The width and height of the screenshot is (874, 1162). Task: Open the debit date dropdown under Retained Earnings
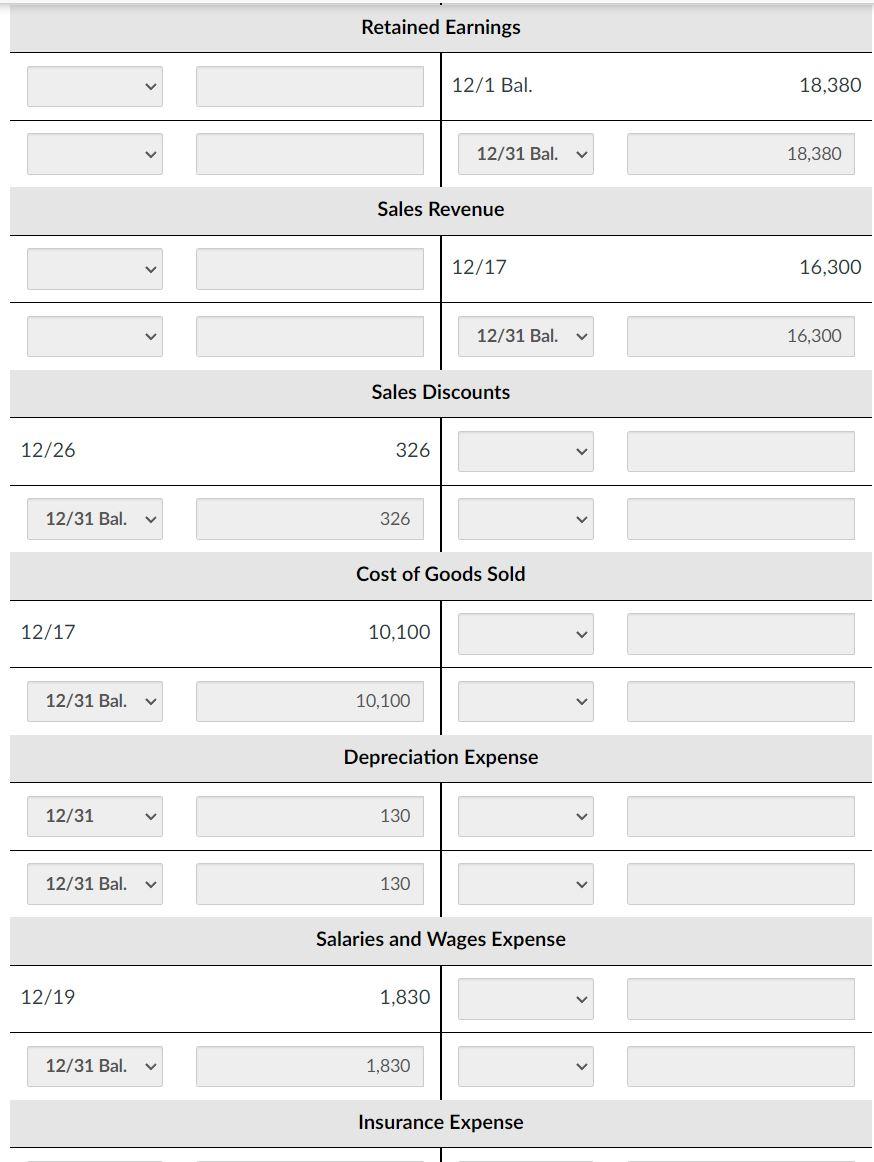(x=94, y=86)
